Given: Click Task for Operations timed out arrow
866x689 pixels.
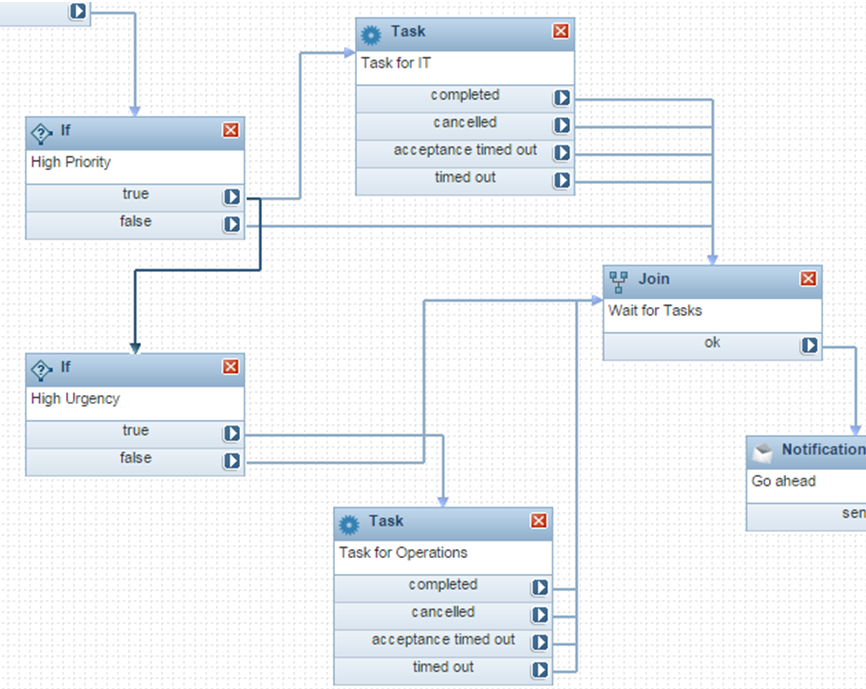Looking at the screenshot, I should point(540,670).
